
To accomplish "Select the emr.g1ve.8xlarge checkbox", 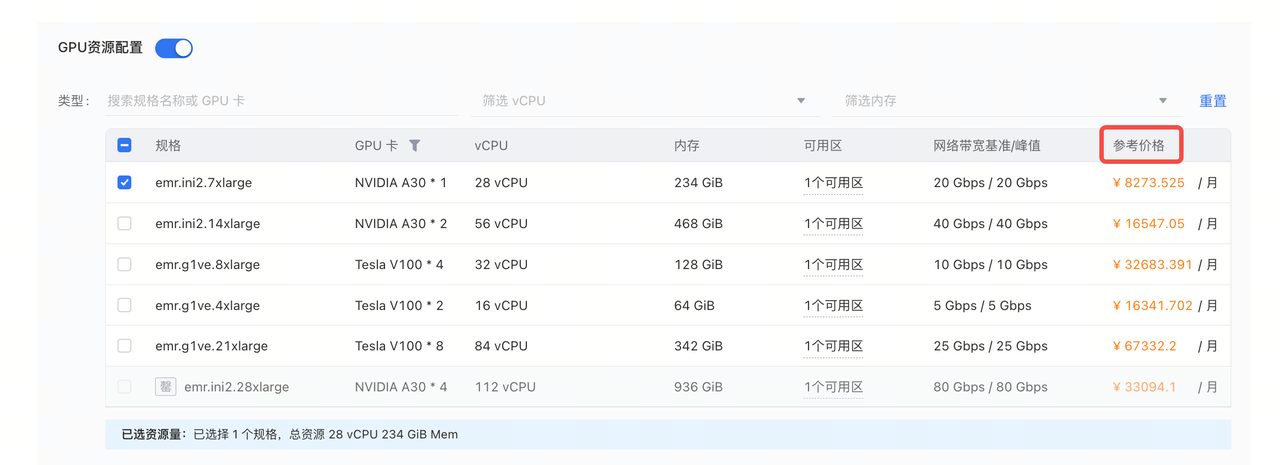I will click(x=125, y=265).
